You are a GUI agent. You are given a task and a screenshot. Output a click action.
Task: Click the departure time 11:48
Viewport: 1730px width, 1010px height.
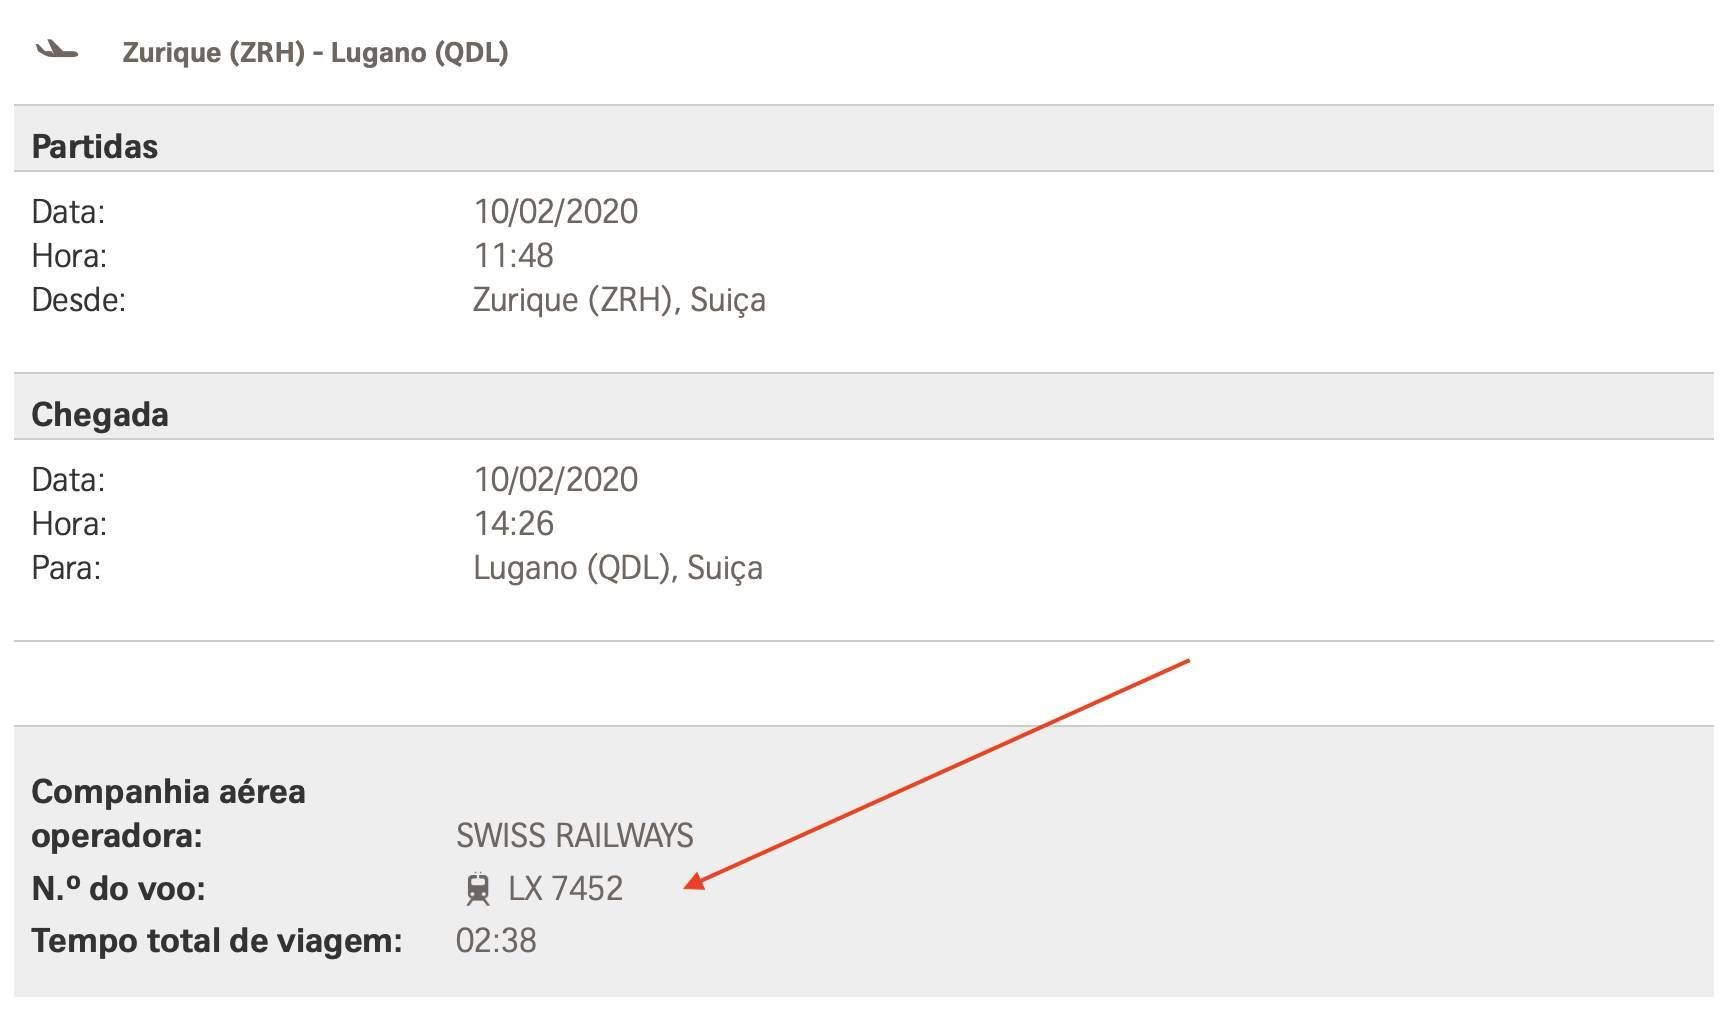point(513,255)
